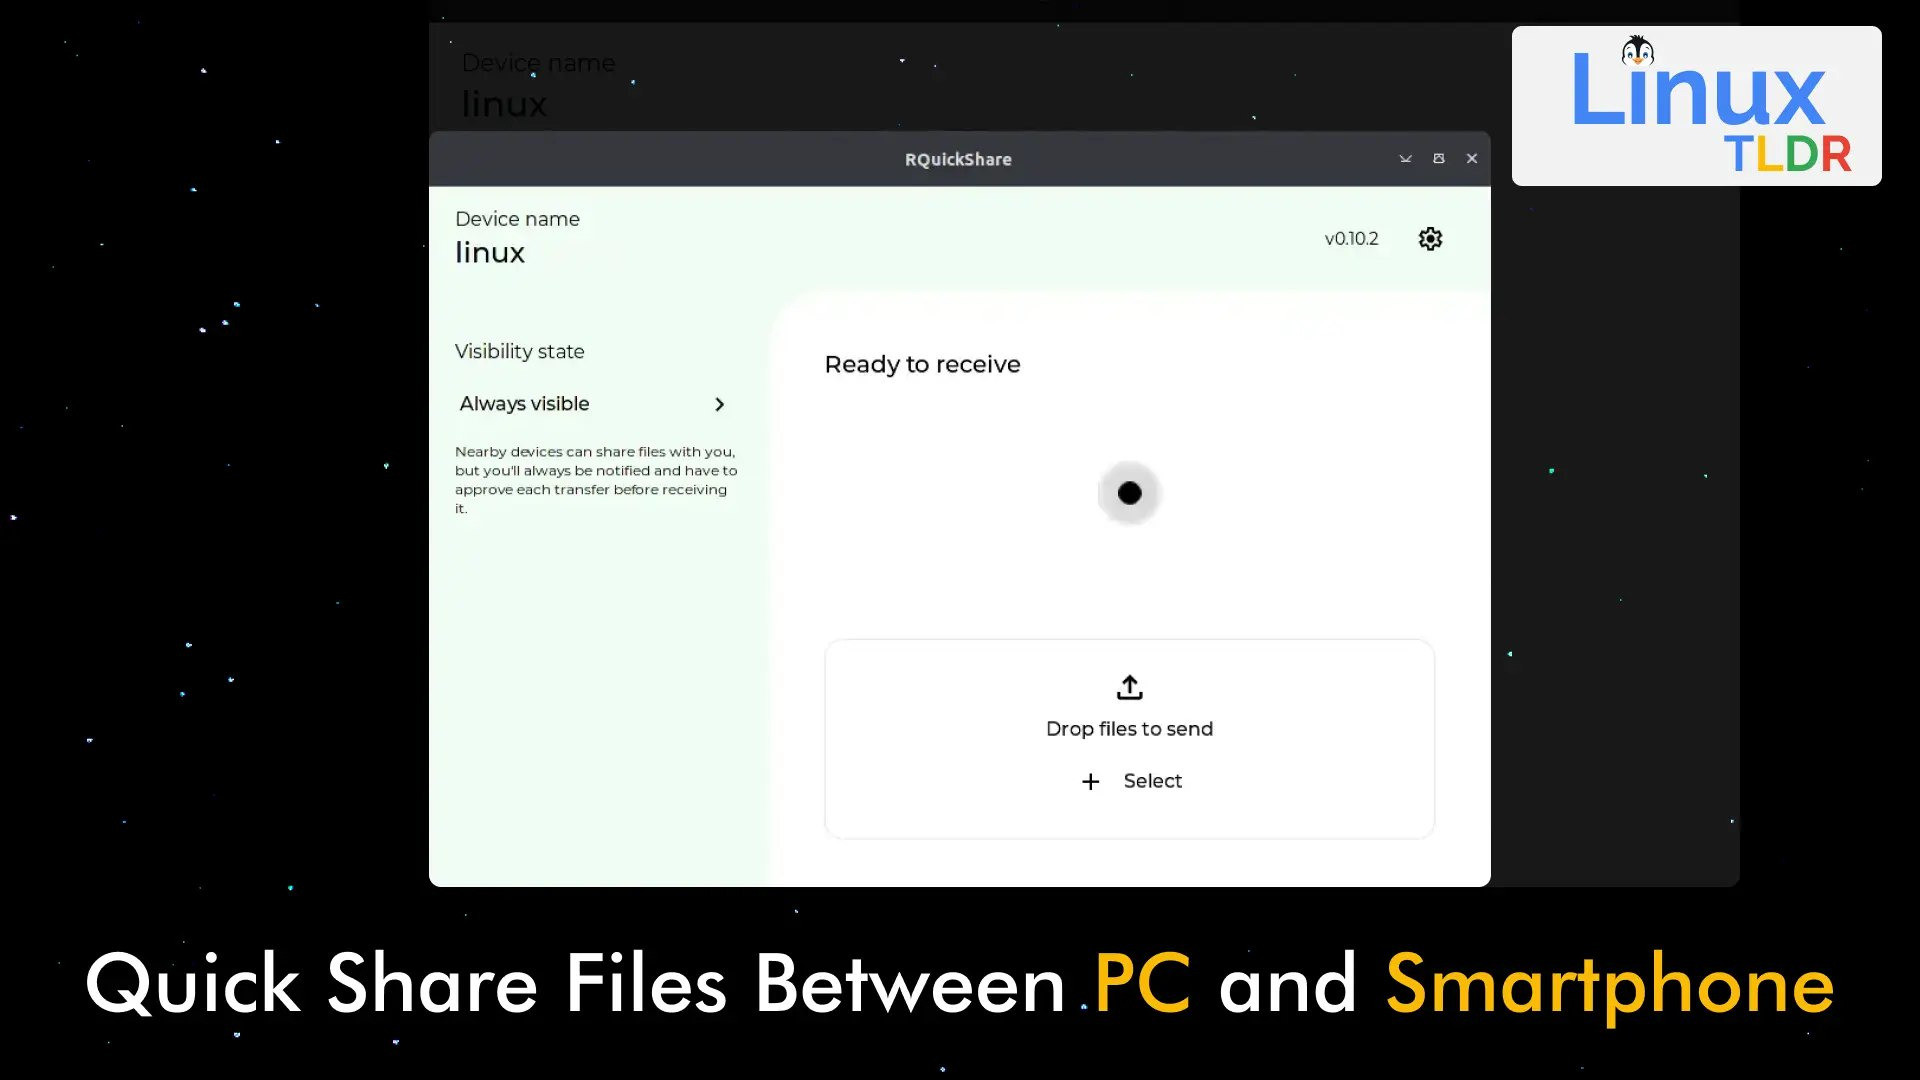Click the Ready to receive heading

(922, 365)
